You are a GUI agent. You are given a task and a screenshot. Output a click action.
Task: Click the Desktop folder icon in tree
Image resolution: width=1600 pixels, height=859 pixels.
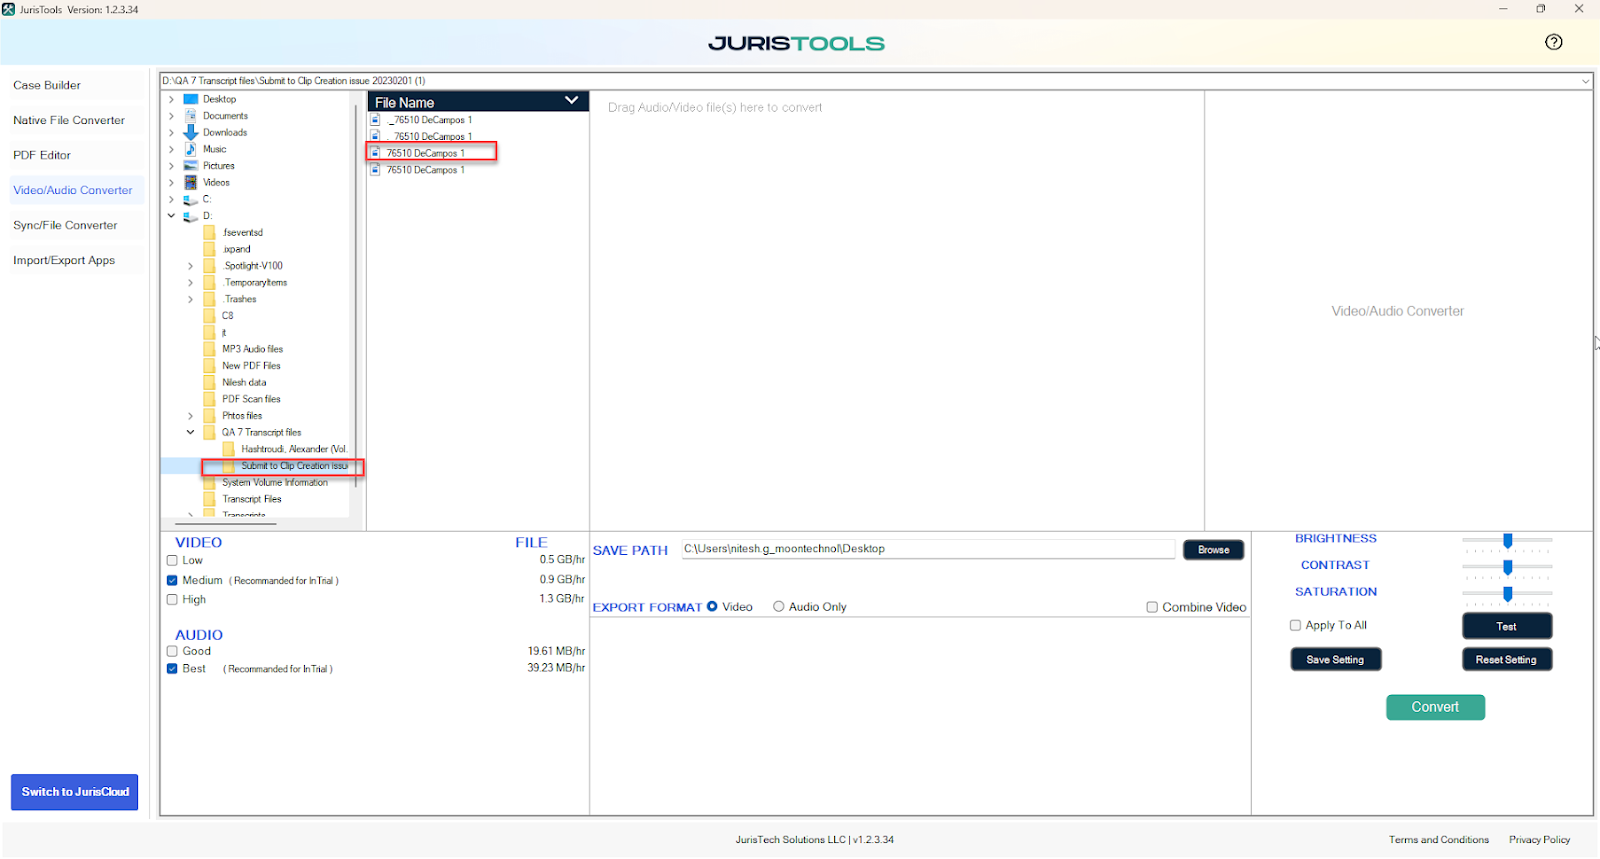point(191,99)
